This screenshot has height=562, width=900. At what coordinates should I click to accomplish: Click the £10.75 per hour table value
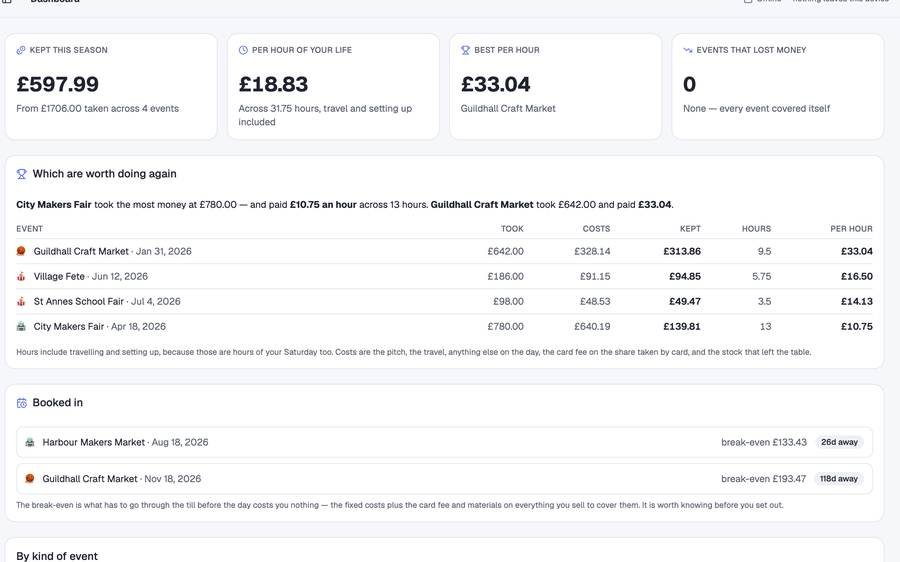click(x=856, y=327)
